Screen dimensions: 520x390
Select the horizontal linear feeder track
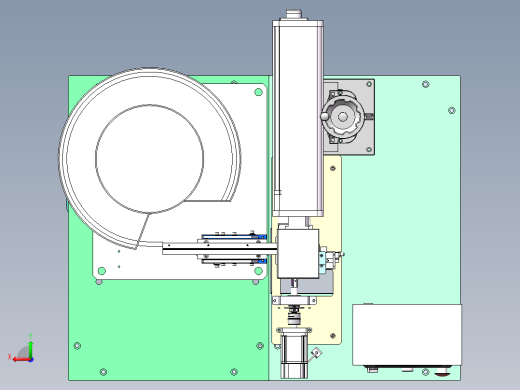click(x=220, y=249)
